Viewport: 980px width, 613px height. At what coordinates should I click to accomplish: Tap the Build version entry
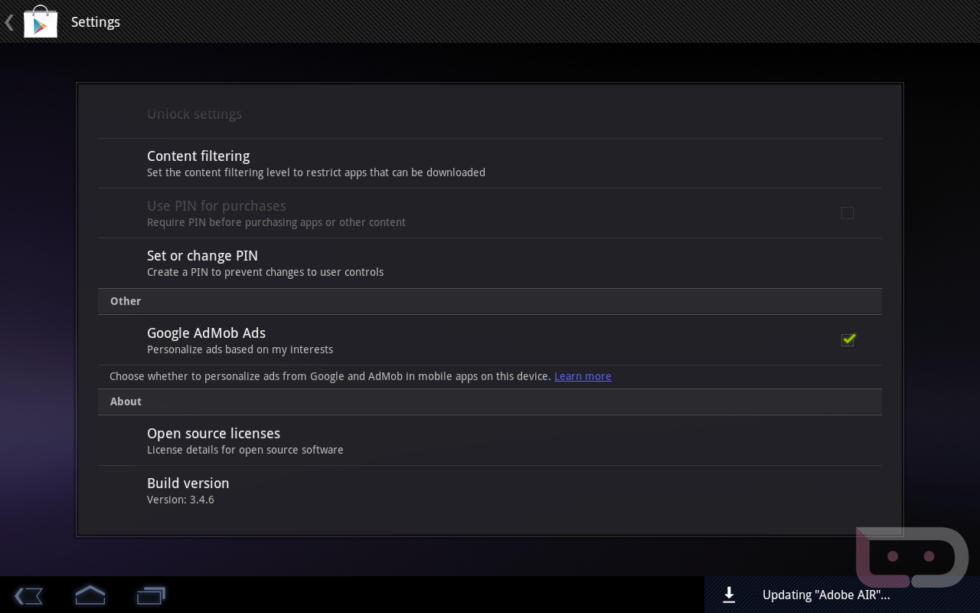(188, 484)
